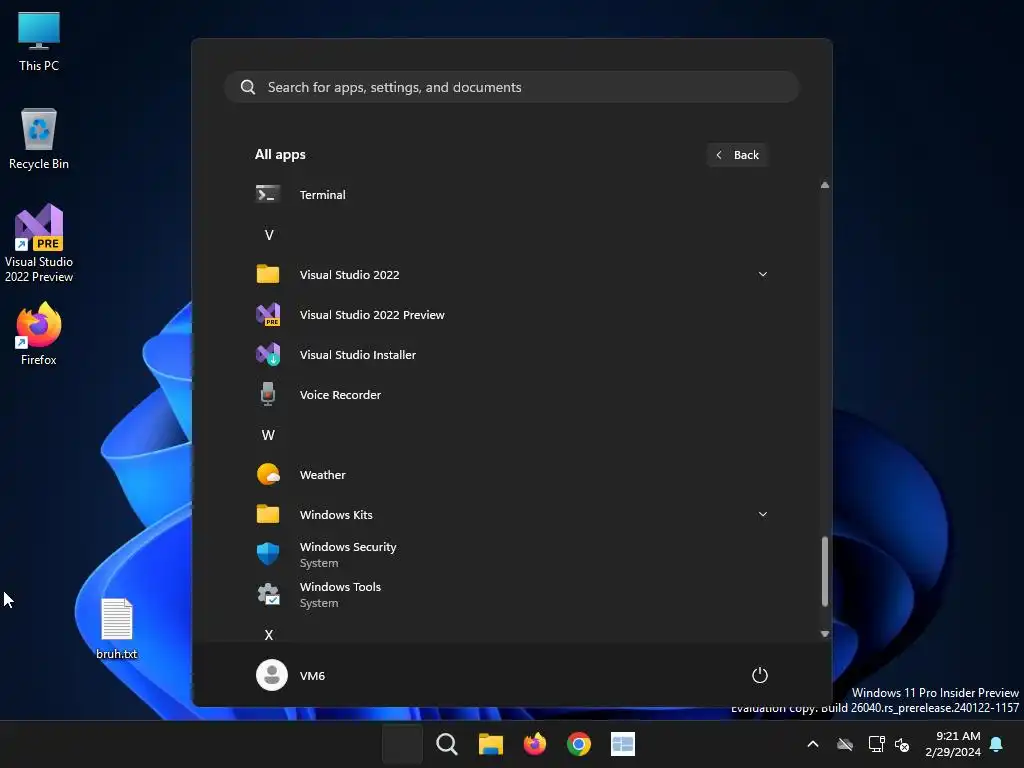Click the muted volume tray icon
Screen dimensions: 1024x768
coord(902,744)
